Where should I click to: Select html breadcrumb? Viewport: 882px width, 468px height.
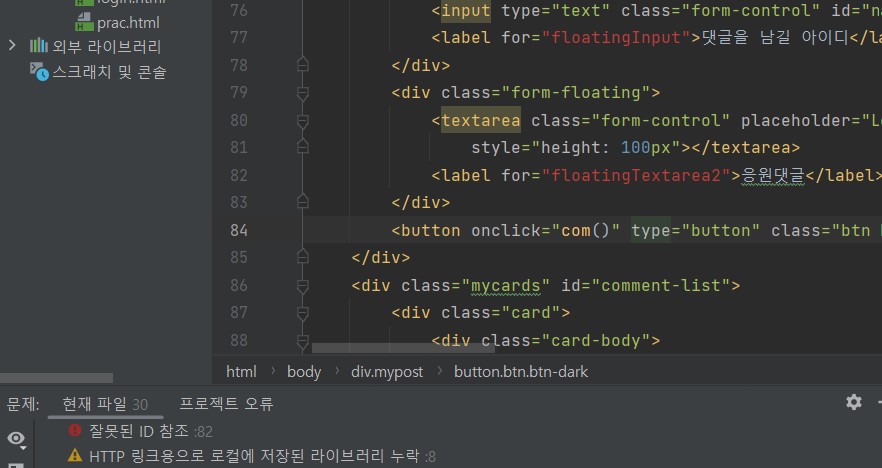241,371
